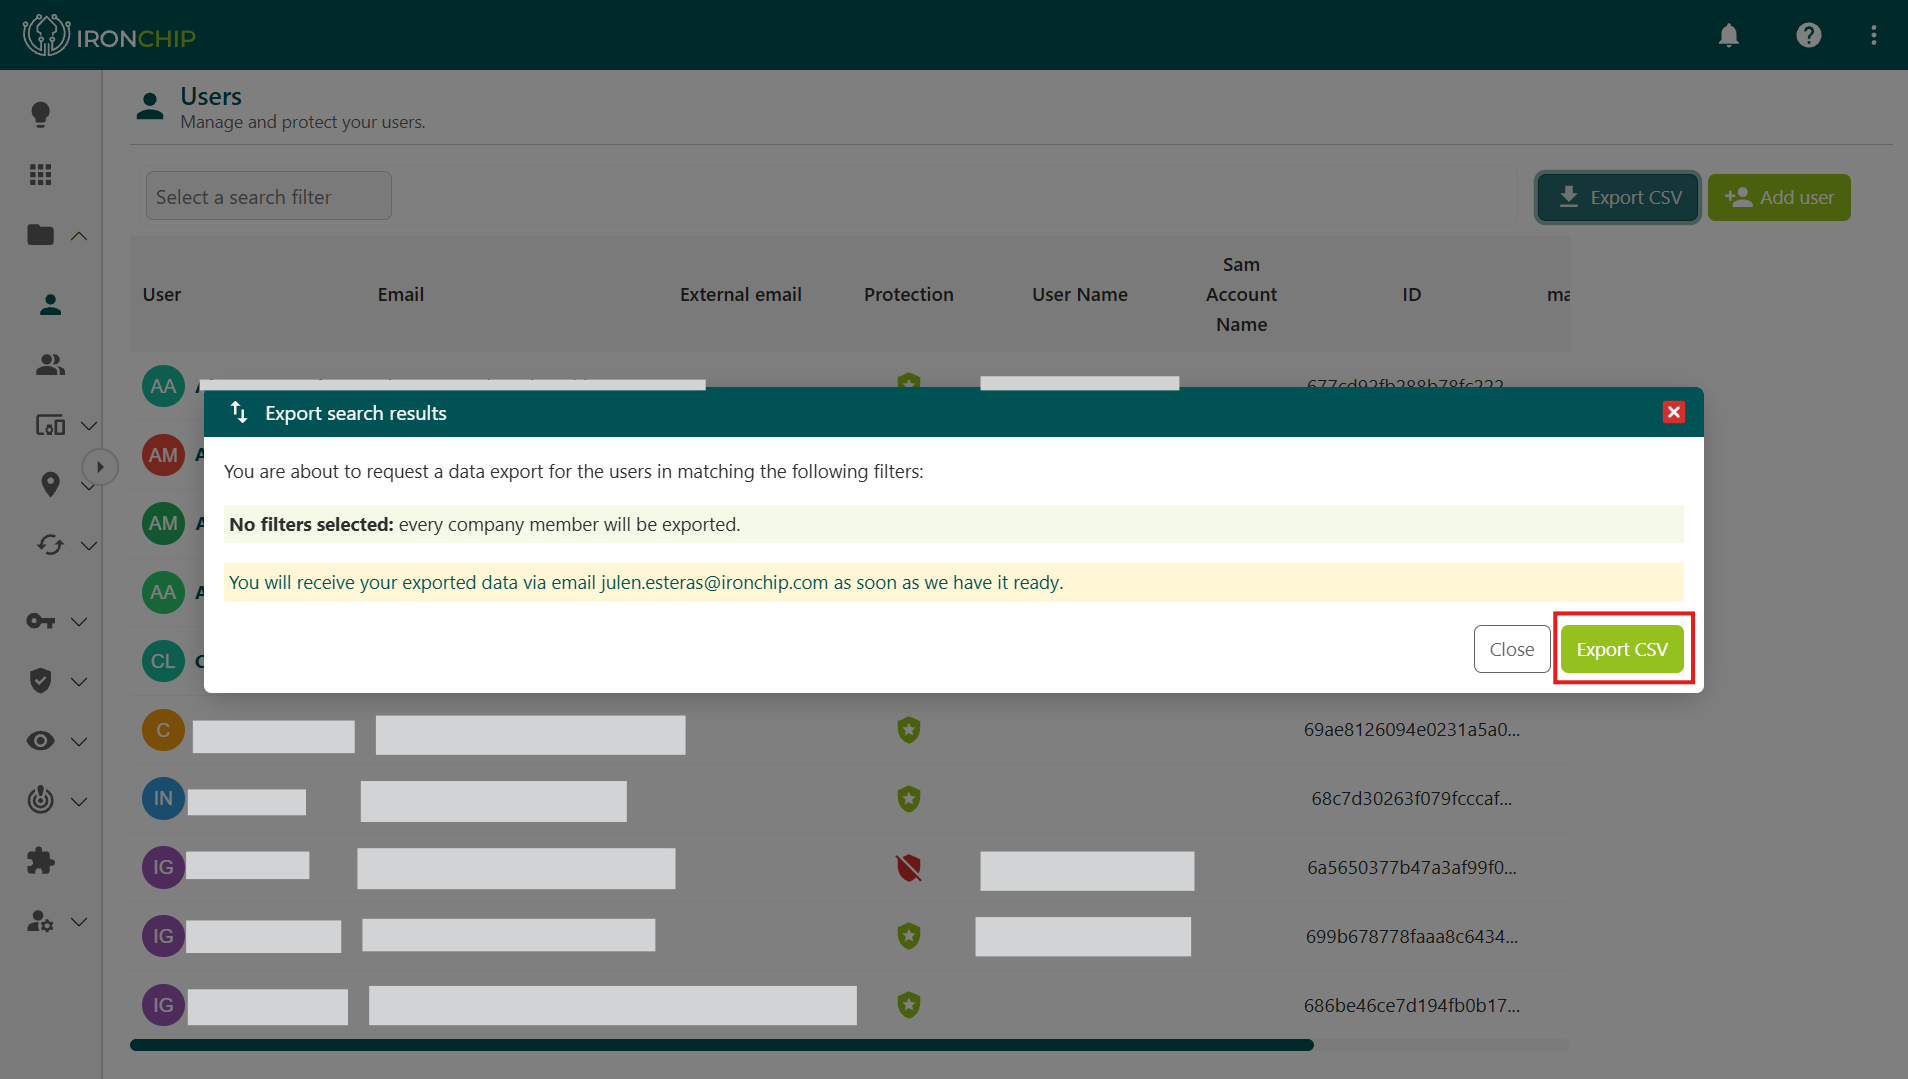Click the ID 686be46ce7d194fb0b17... cell

[1411, 1006]
